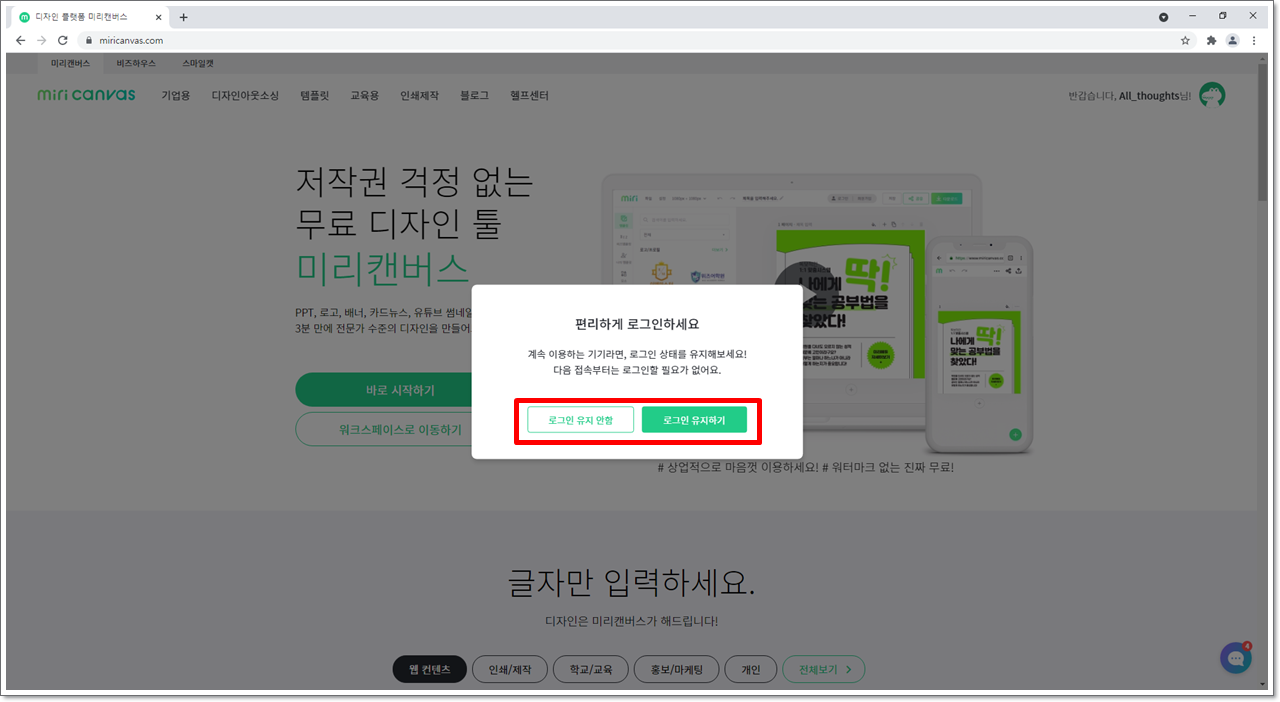
Task: Open 교육용 menu
Action: tap(364, 96)
